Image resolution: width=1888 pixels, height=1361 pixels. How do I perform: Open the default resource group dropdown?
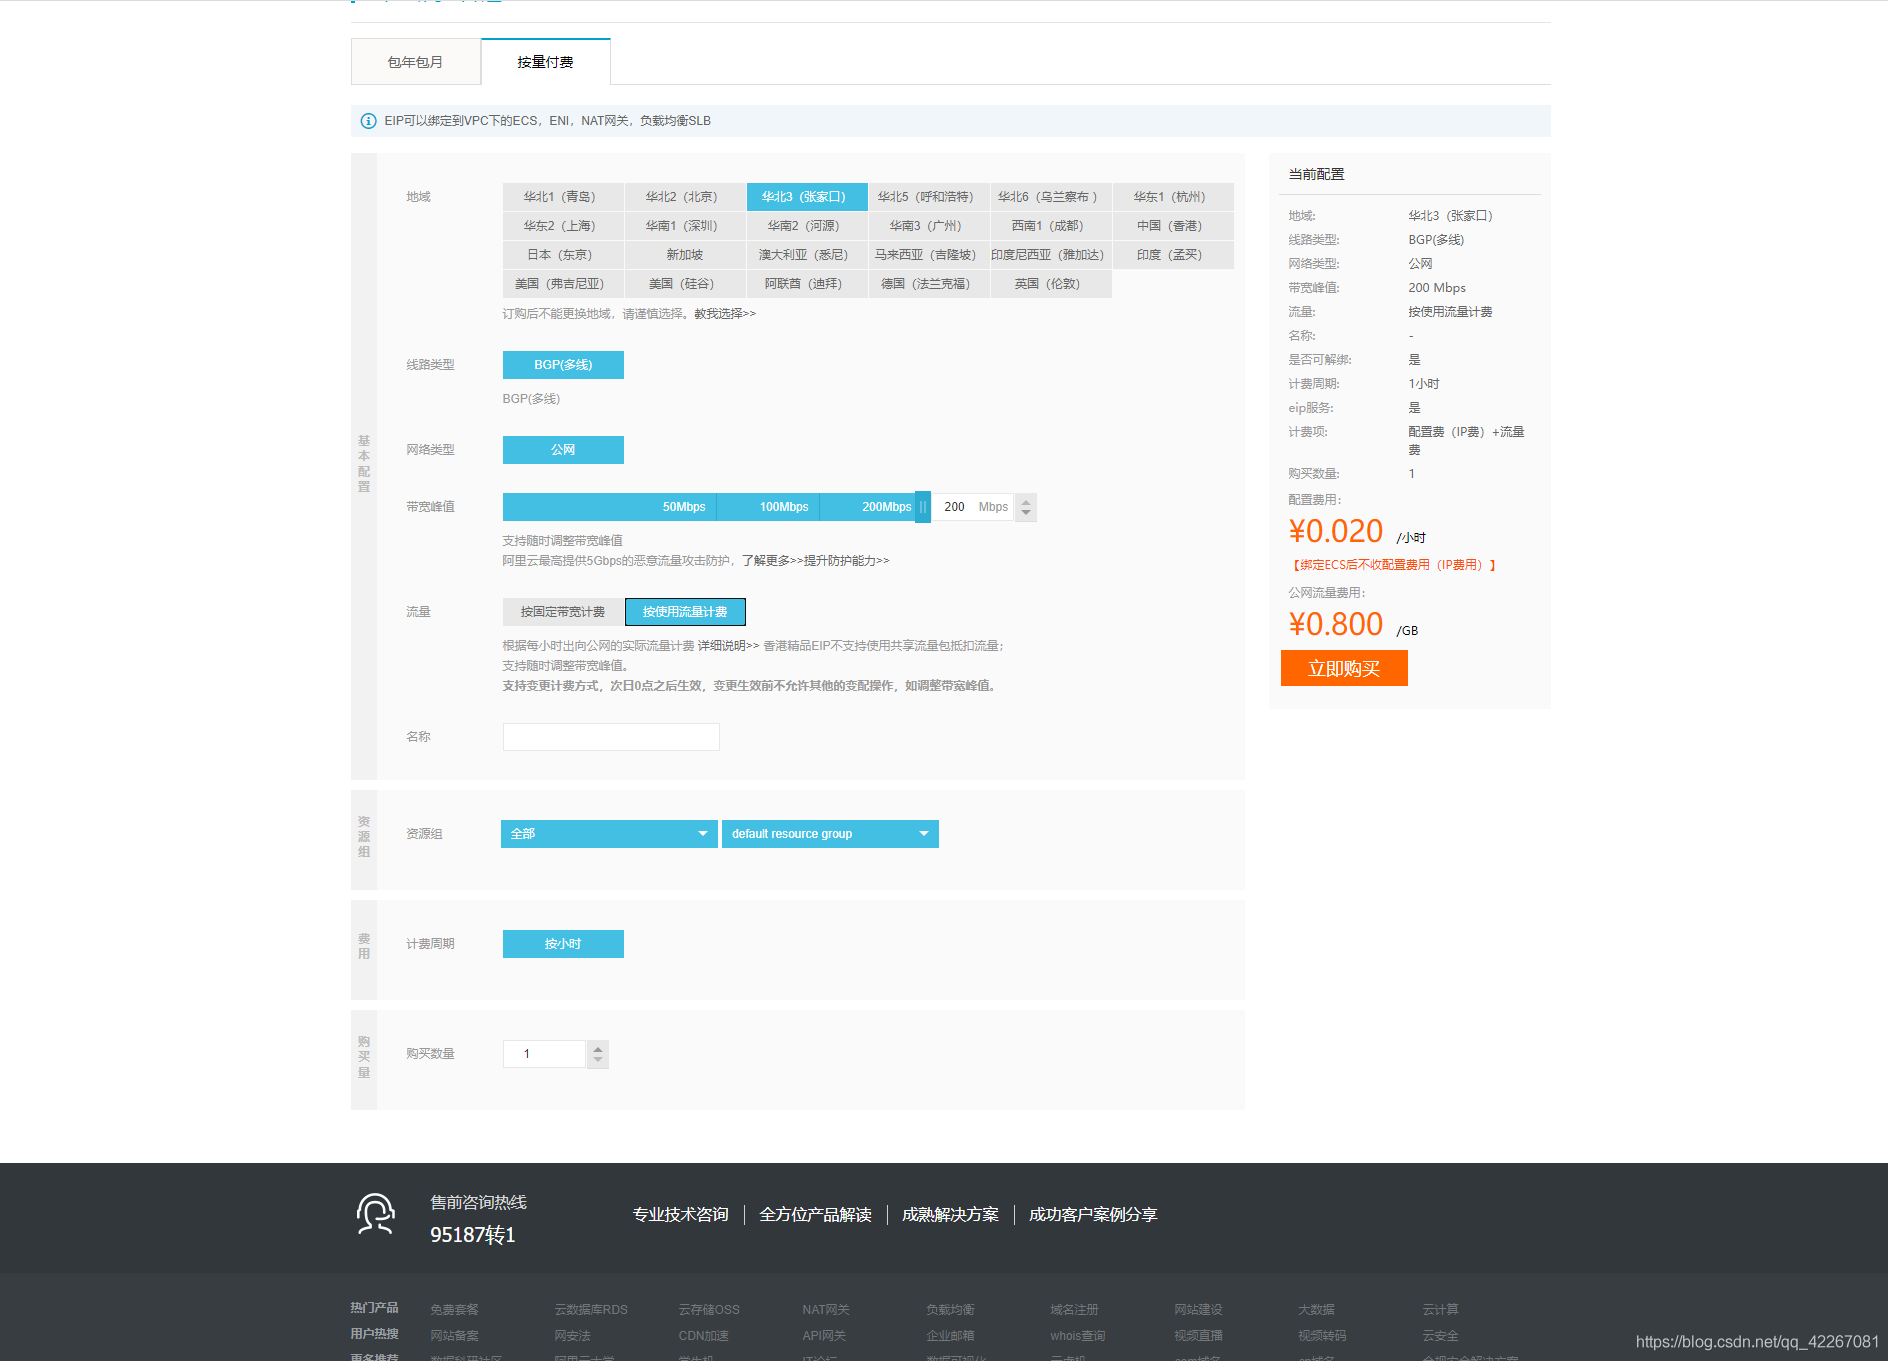tap(830, 834)
